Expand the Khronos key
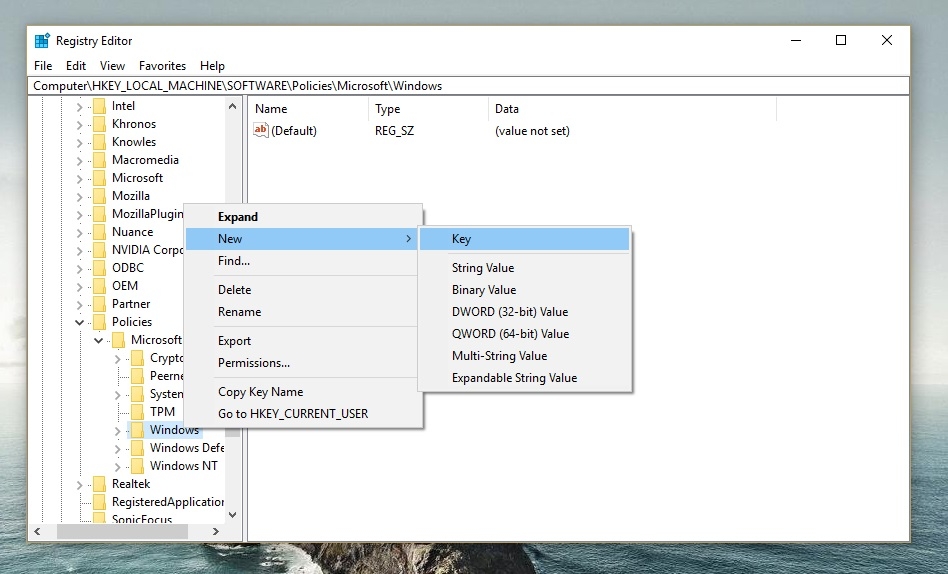 pyautogui.click(x=79, y=125)
